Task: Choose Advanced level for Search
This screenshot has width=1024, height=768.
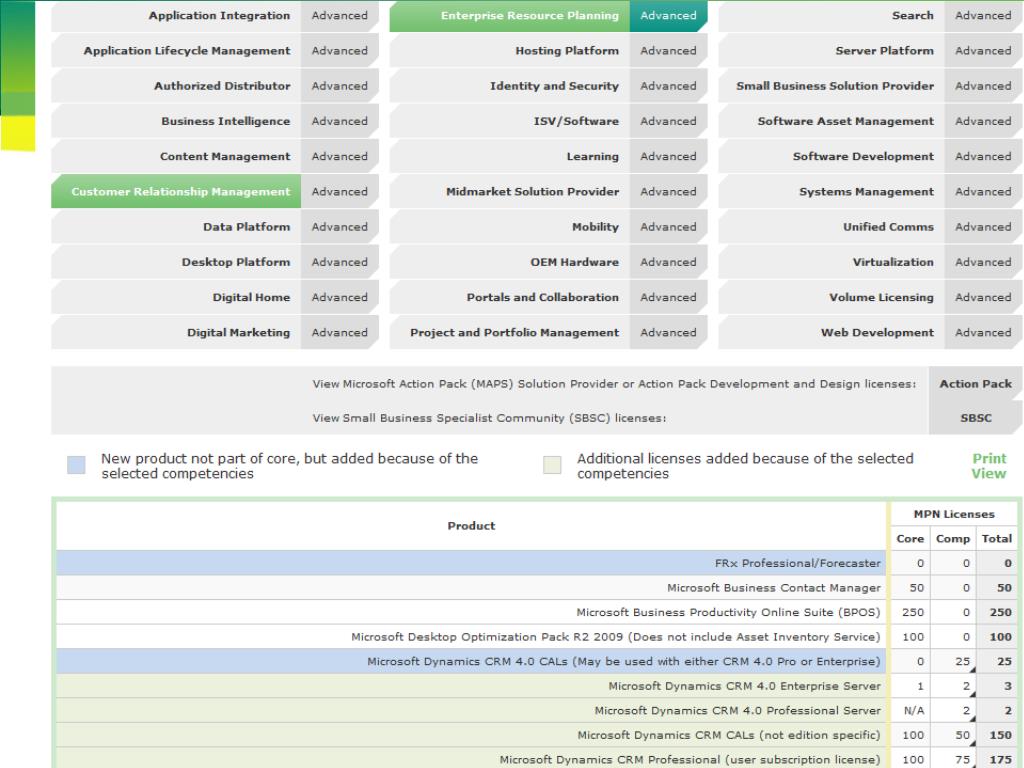Action: tap(984, 16)
